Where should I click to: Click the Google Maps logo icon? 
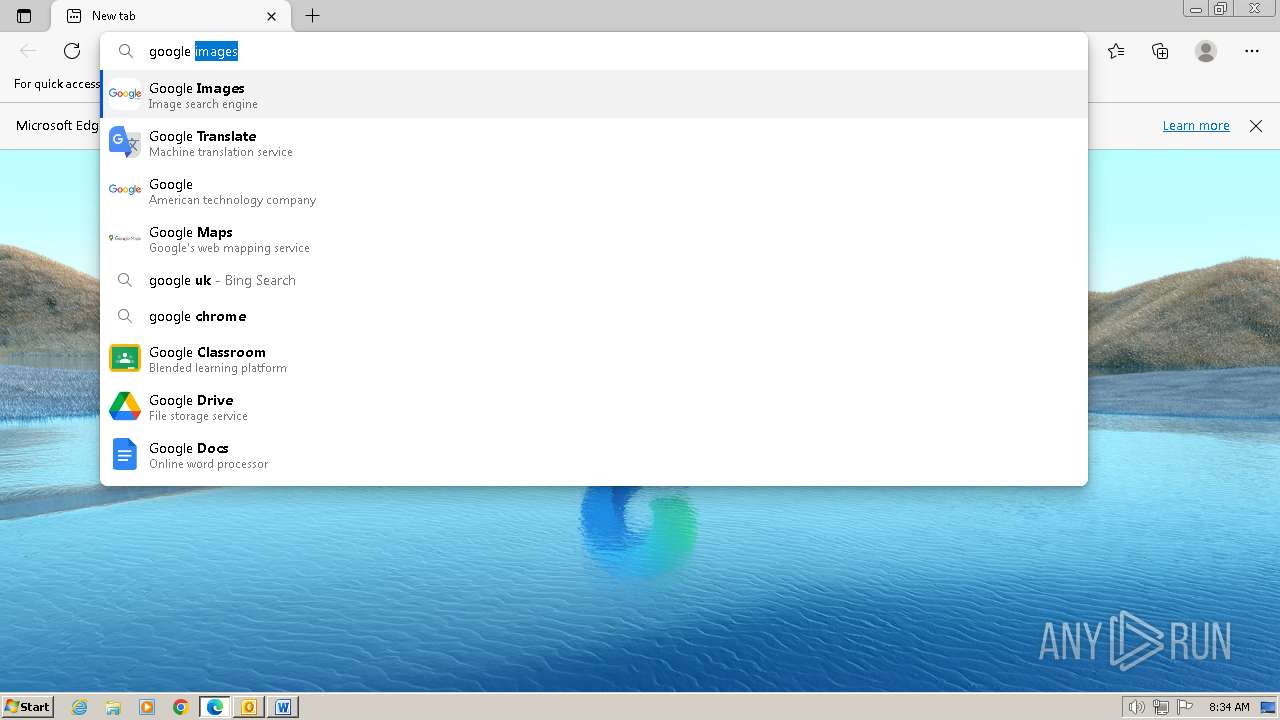125,238
